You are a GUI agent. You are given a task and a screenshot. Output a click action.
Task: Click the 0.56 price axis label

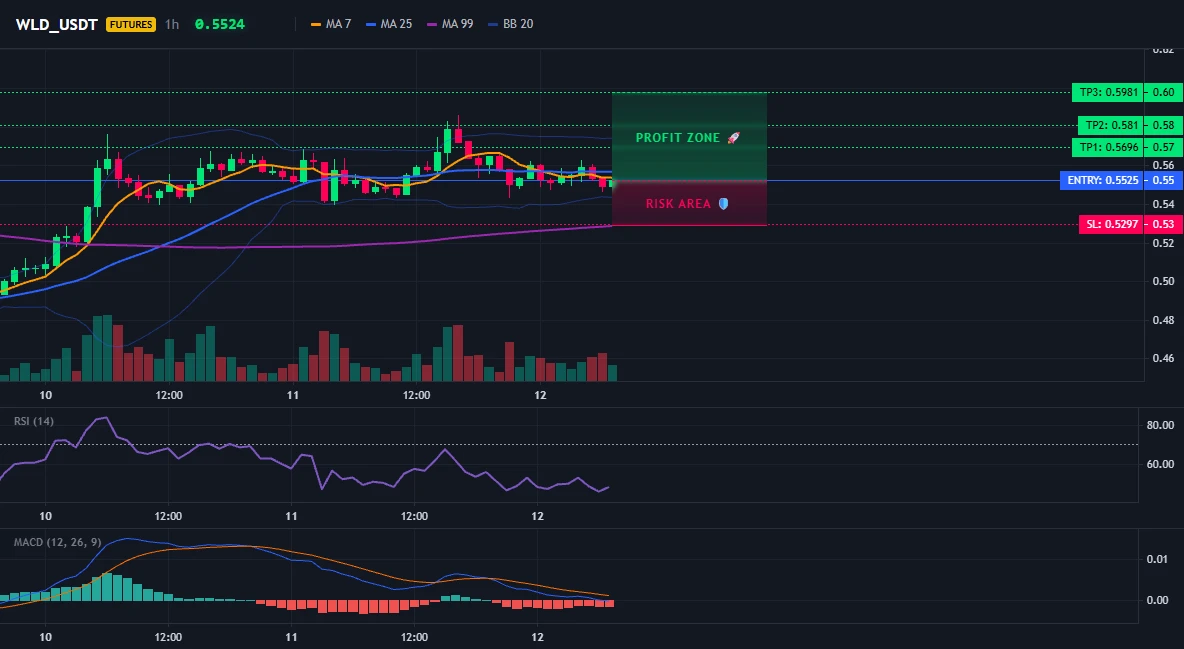pyautogui.click(x=1164, y=165)
